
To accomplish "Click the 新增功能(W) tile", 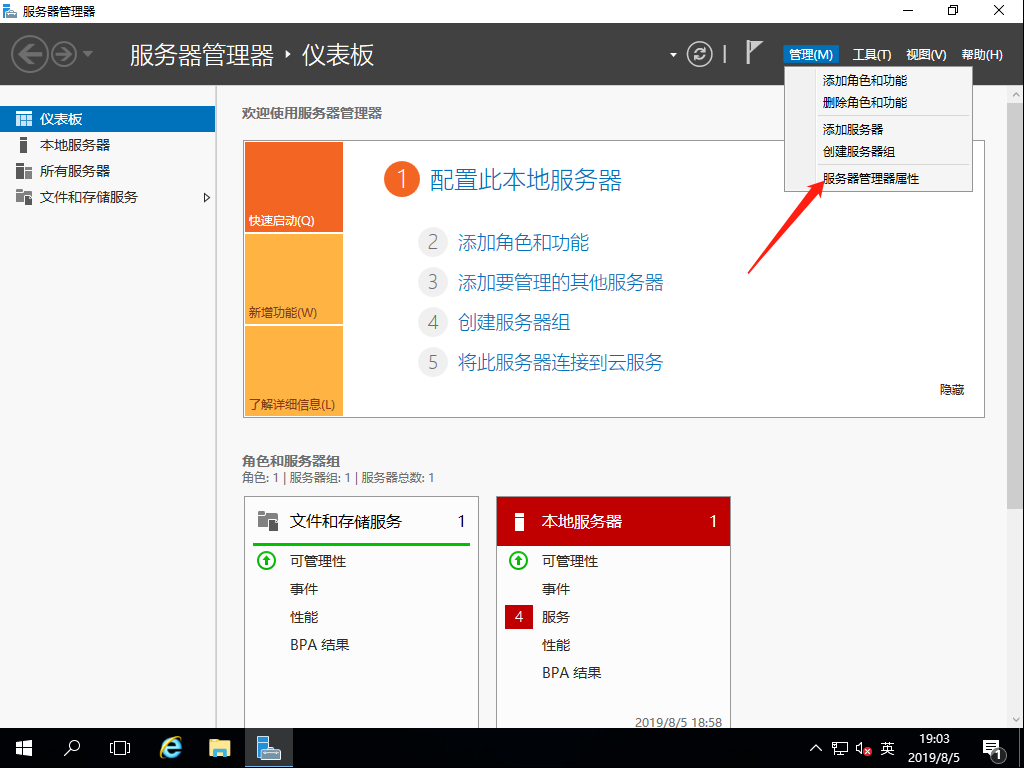I will tap(294, 279).
